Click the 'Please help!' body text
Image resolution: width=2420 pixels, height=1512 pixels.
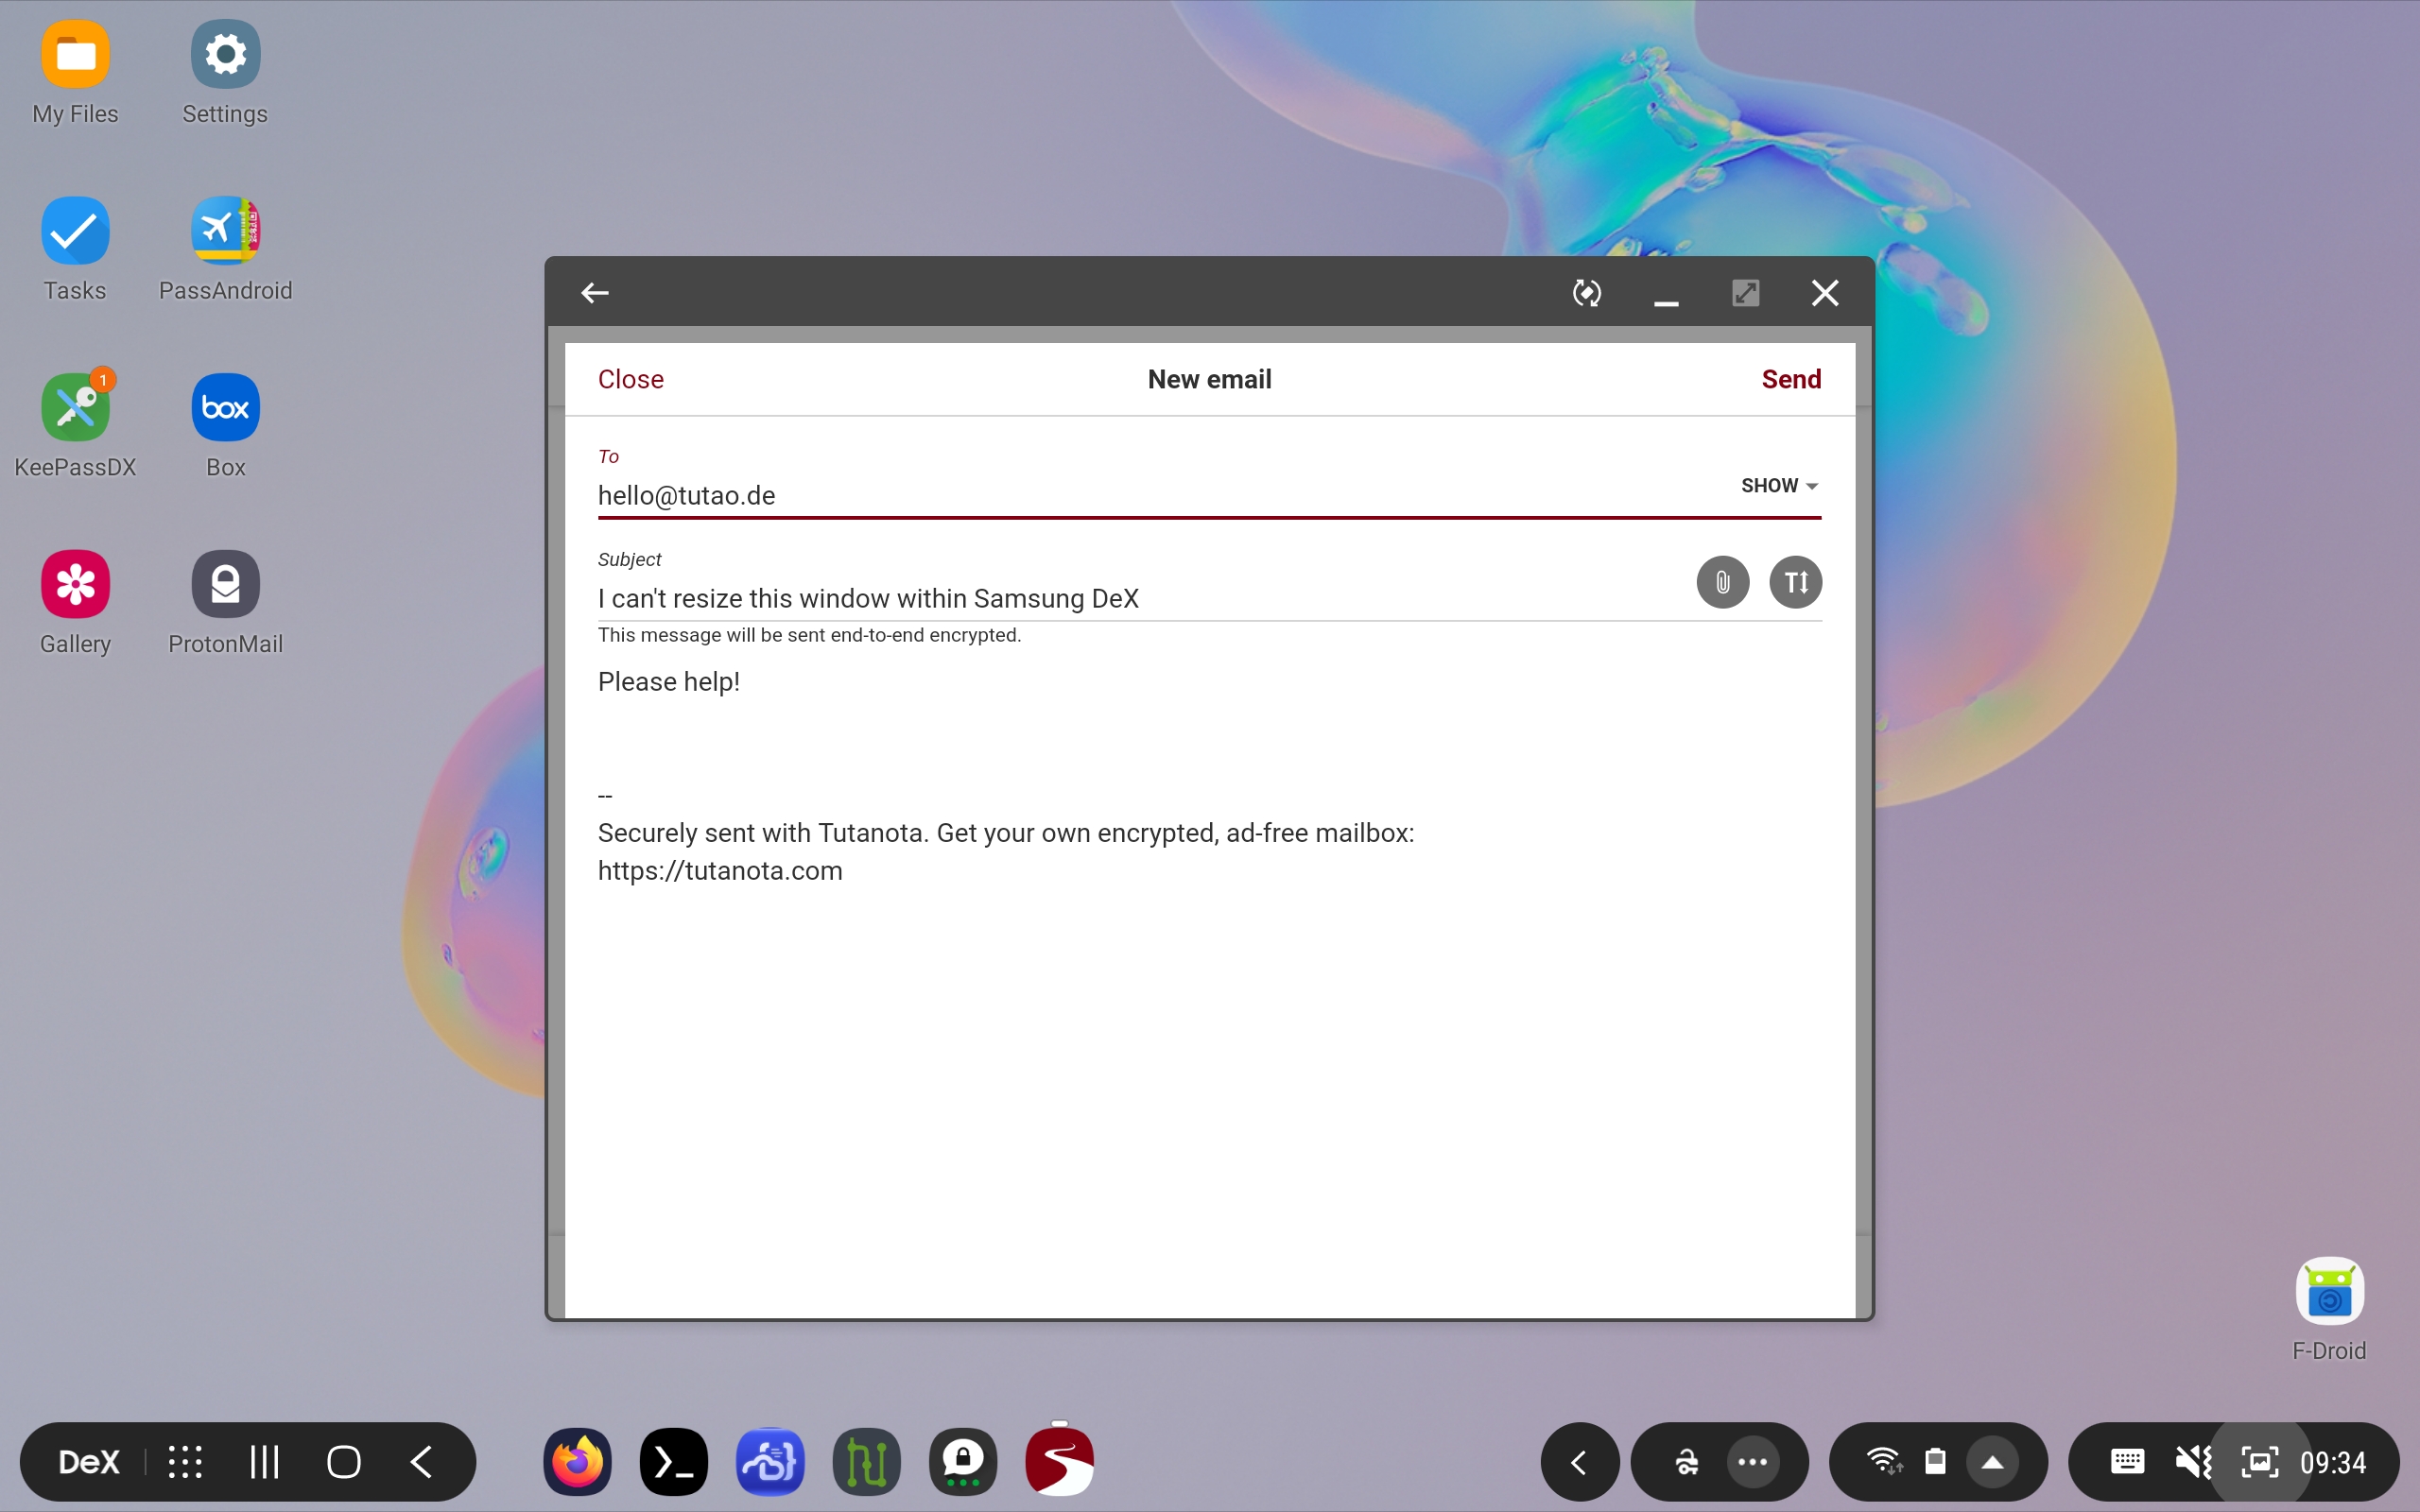pos(669,682)
